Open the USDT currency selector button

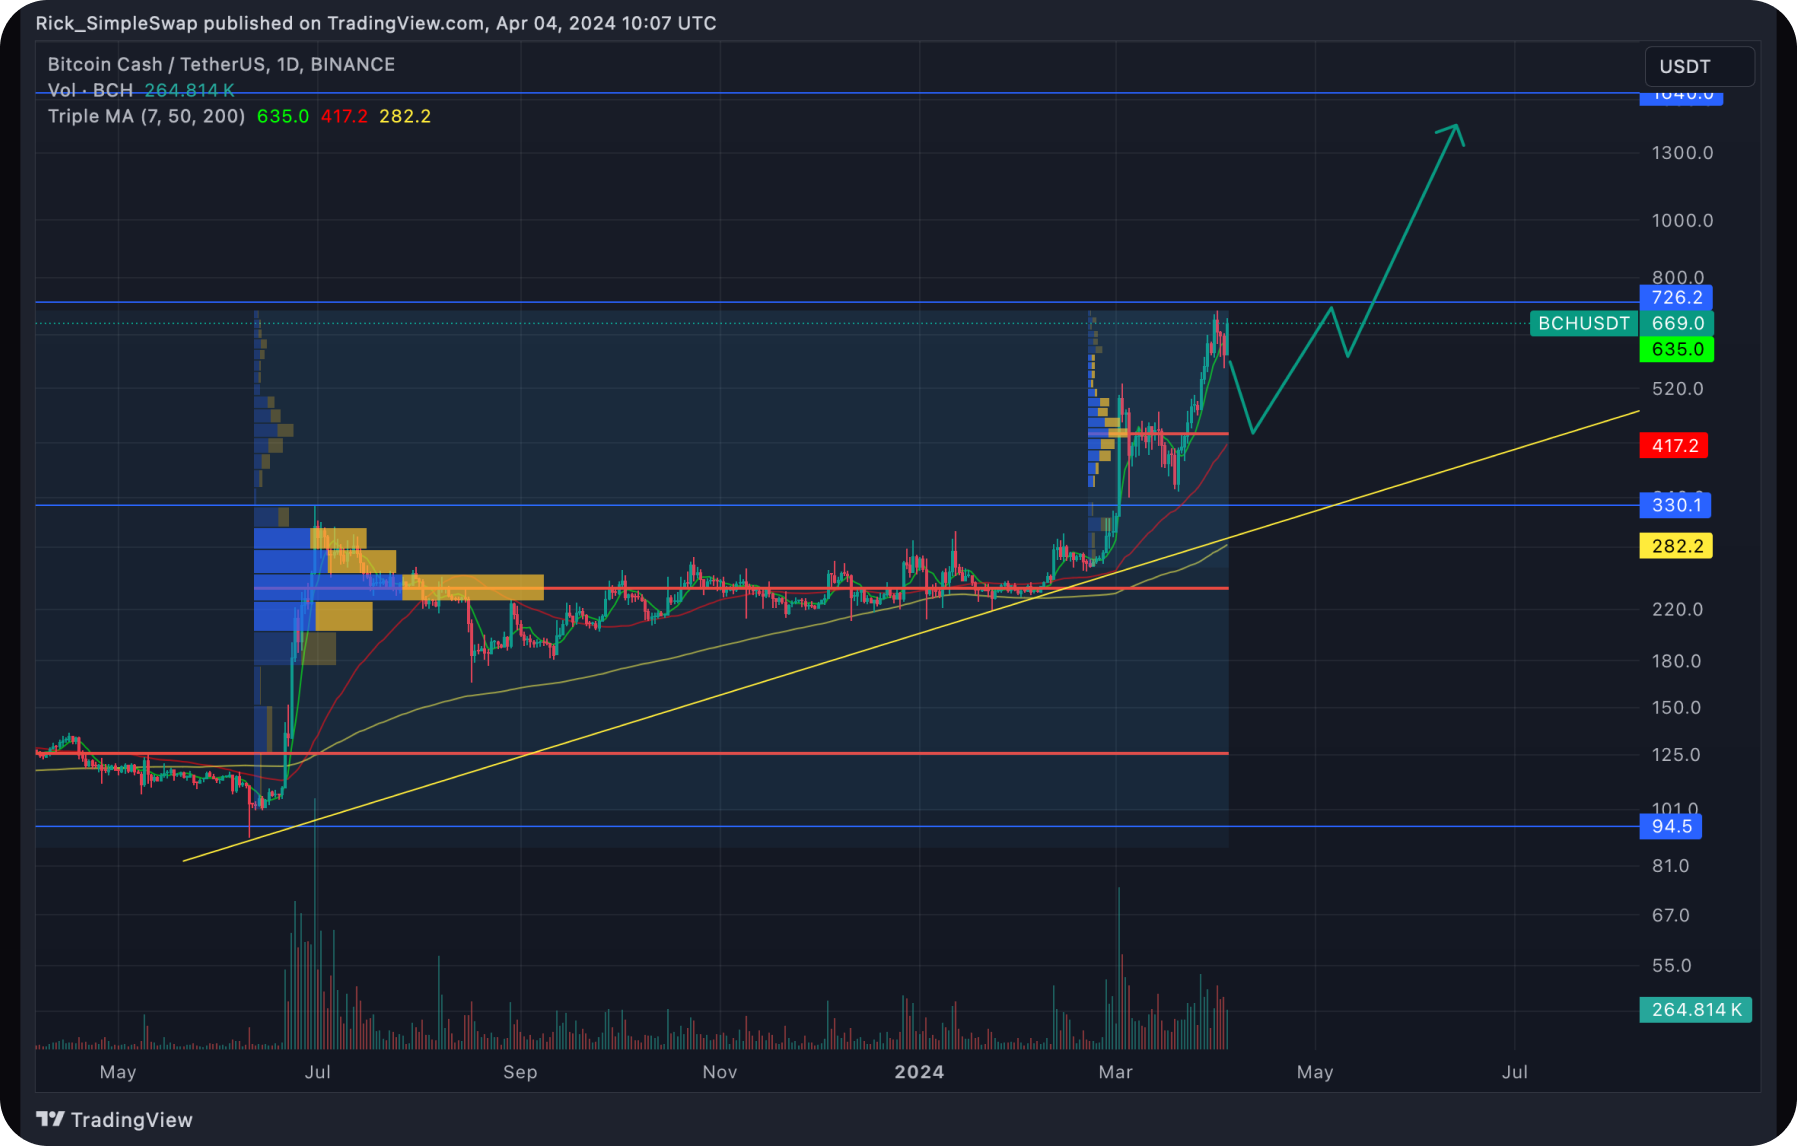(1698, 66)
